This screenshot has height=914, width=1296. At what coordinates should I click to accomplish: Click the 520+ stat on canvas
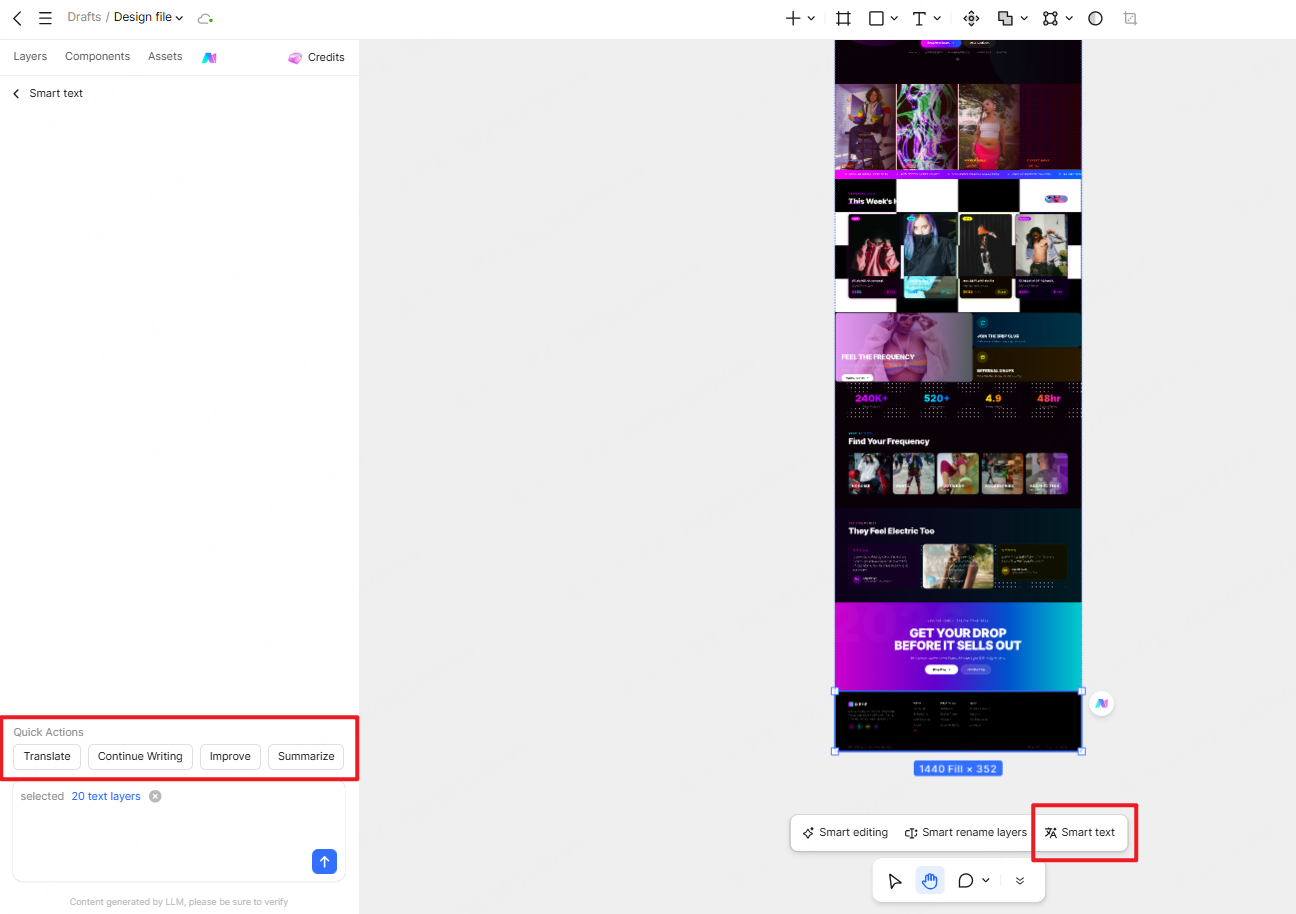point(937,399)
